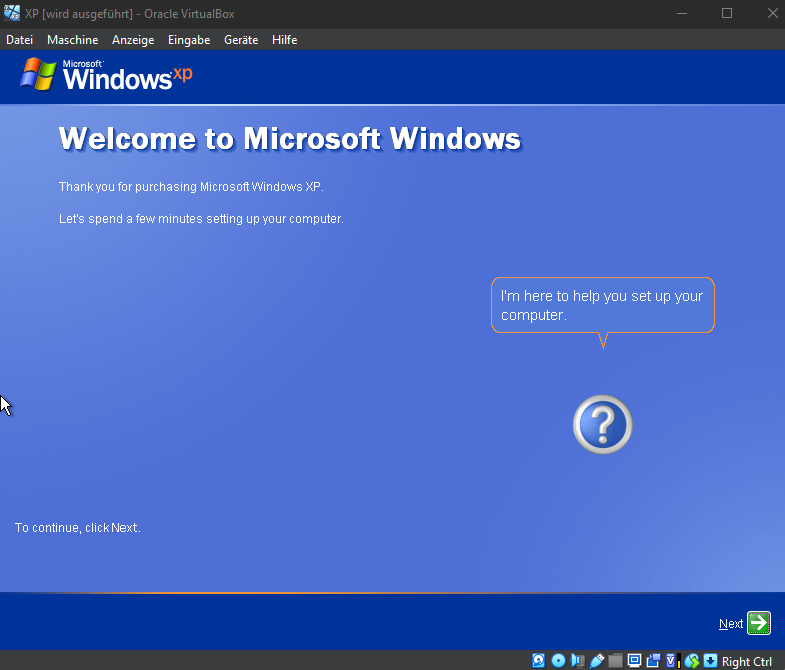Image resolution: width=785 pixels, height=670 pixels.
Task: Click the green Next arrow button
Action: click(758, 623)
